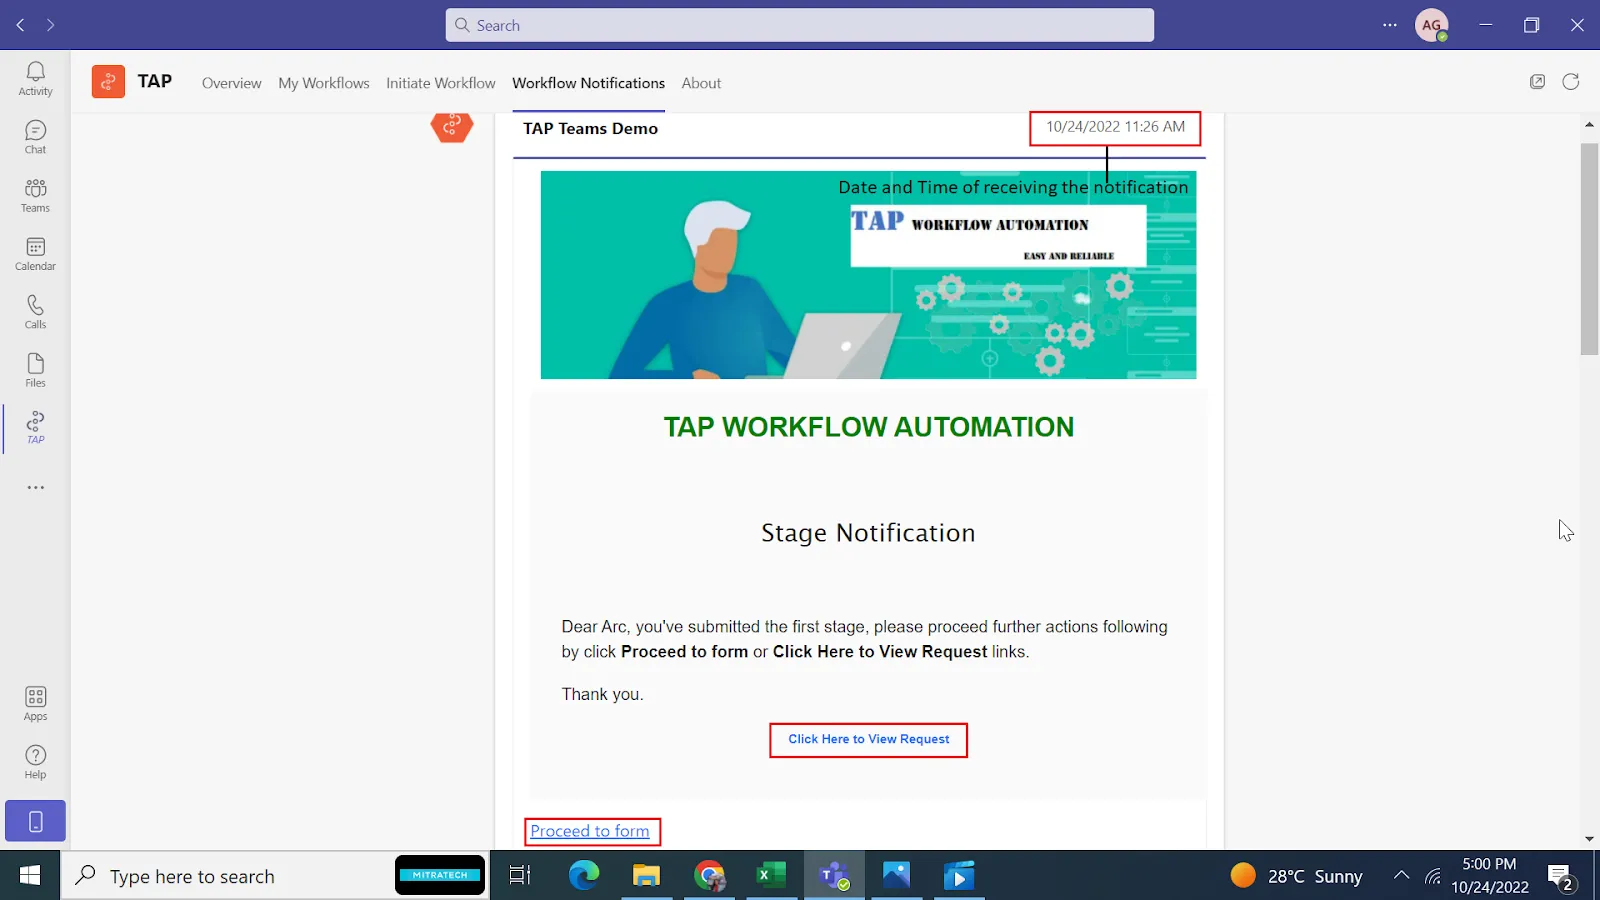Open the Apps store icon
Image resolution: width=1600 pixels, height=900 pixels.
pyautogui.click(x=35, y=703)
